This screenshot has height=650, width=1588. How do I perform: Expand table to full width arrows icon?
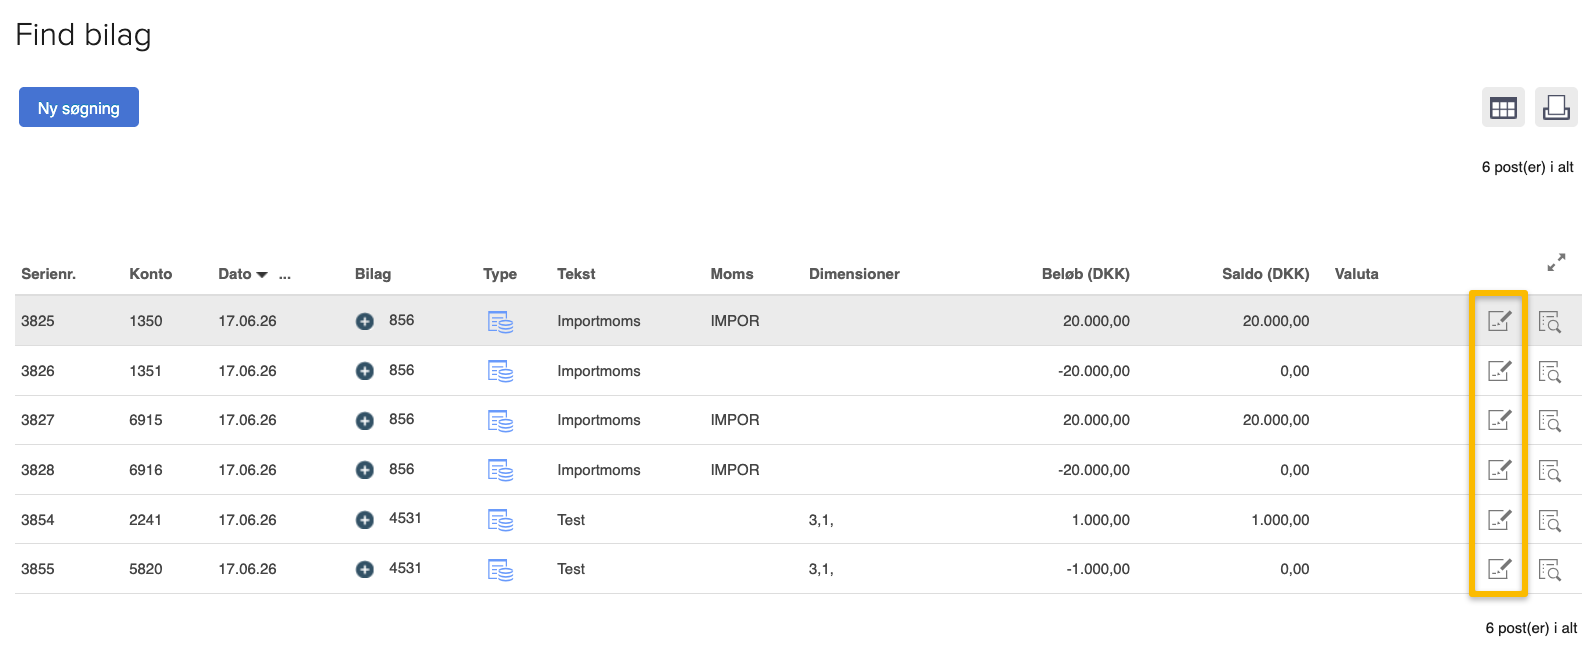(x=1555, y=263)
